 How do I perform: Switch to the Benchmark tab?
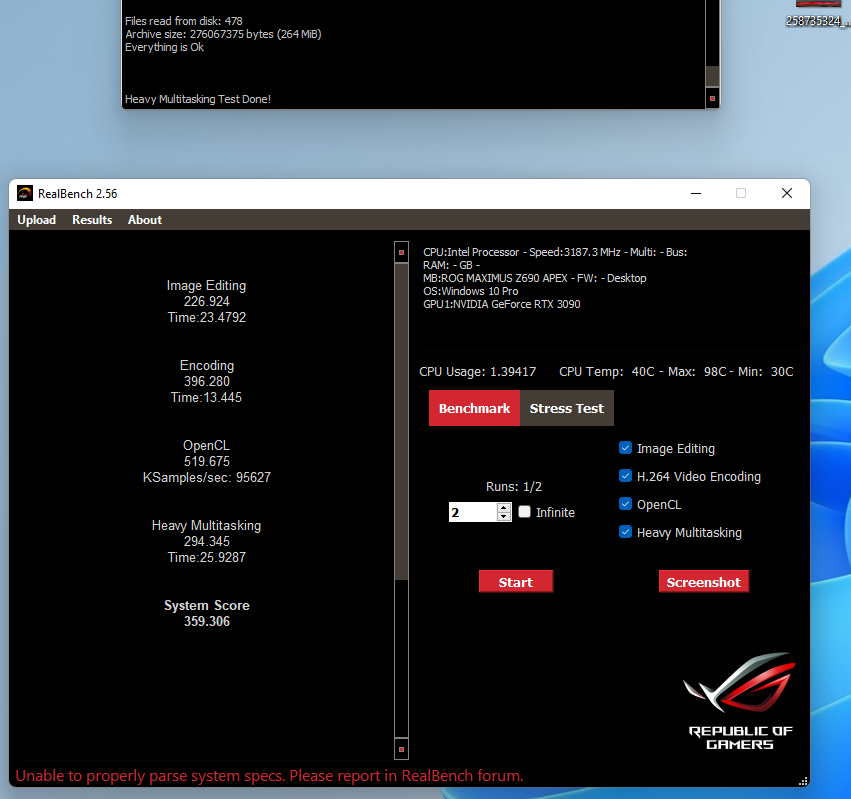coord(474,408)
